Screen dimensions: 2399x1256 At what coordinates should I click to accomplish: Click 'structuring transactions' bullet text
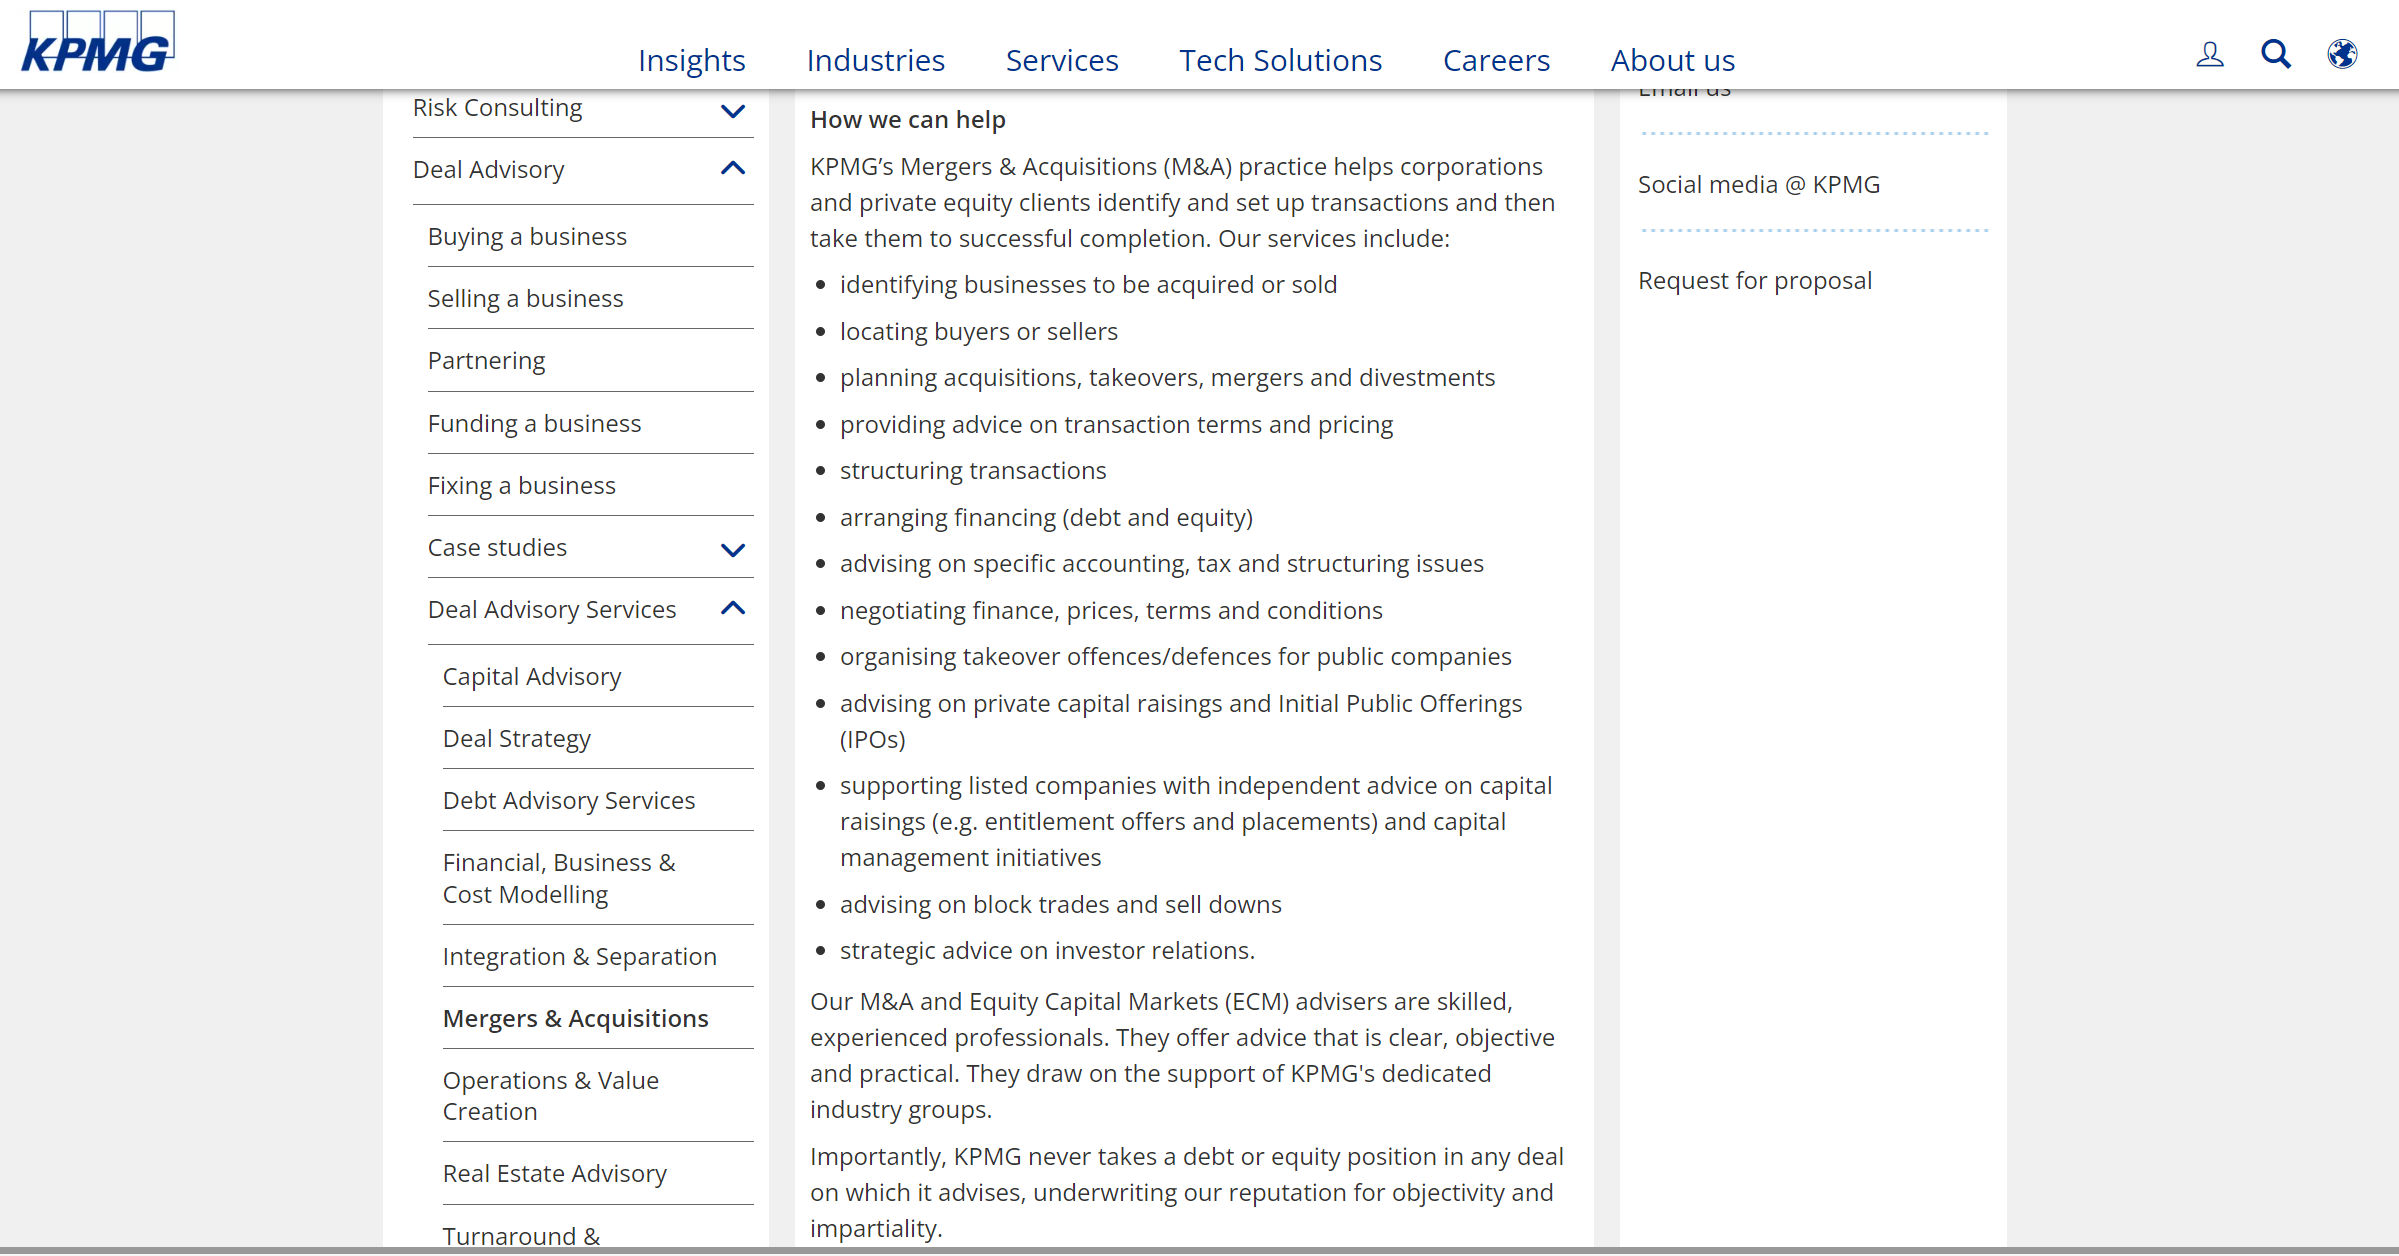tap(973, 471)
